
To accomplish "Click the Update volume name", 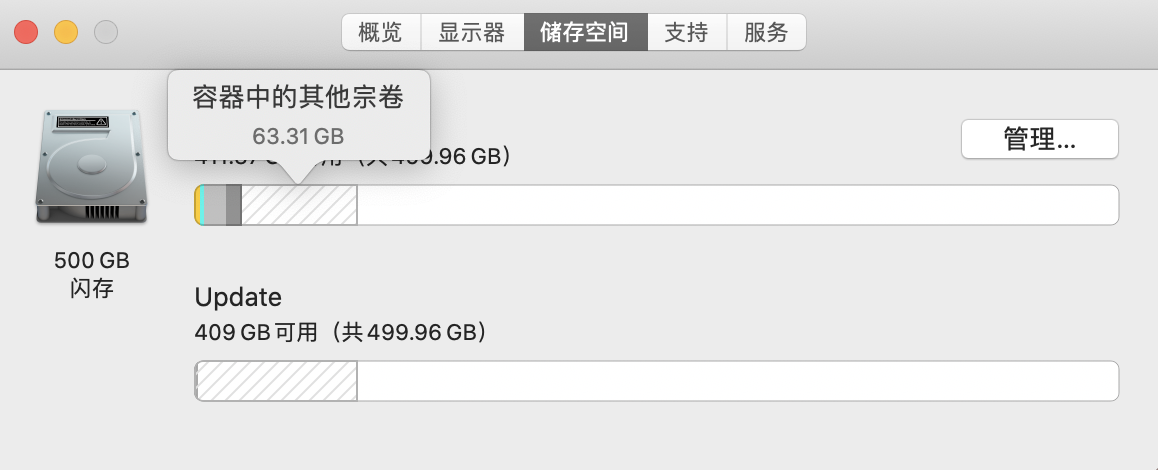I will point(238,297).
